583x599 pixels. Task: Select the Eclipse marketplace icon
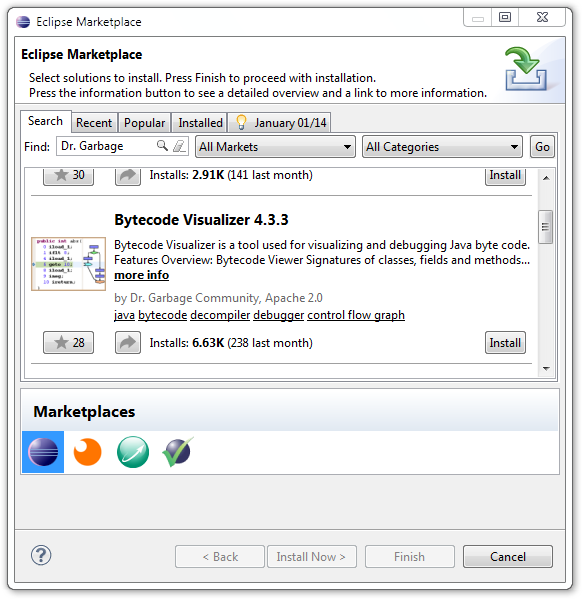pos(43,452)
